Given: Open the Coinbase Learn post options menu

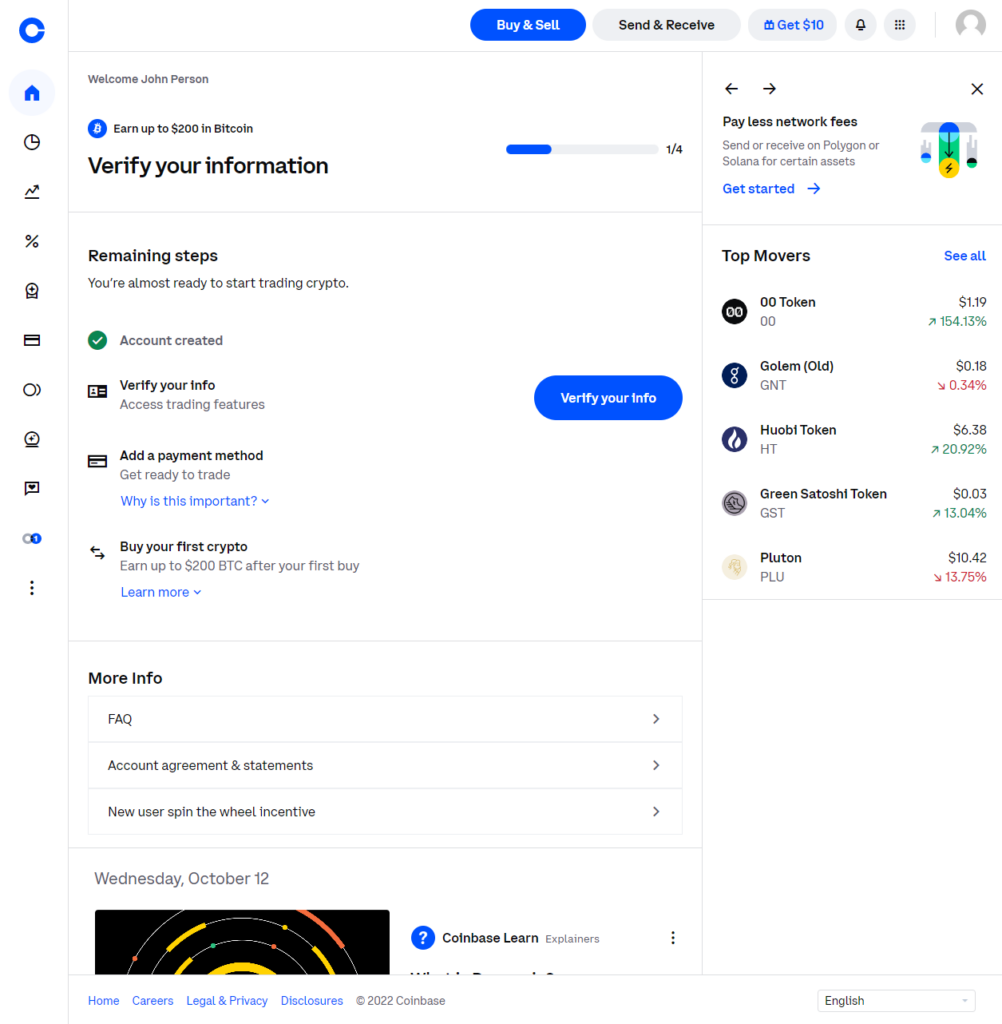Looking at the screenshot, I should click(673, 938).
